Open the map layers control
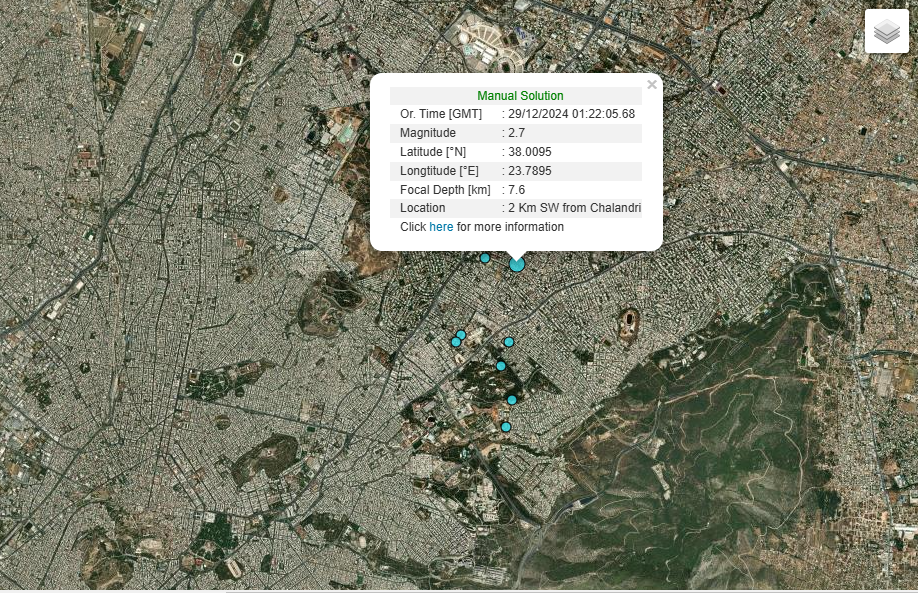Image resolution: width=918 pixels, height=593 pixels. click(886, 32)
